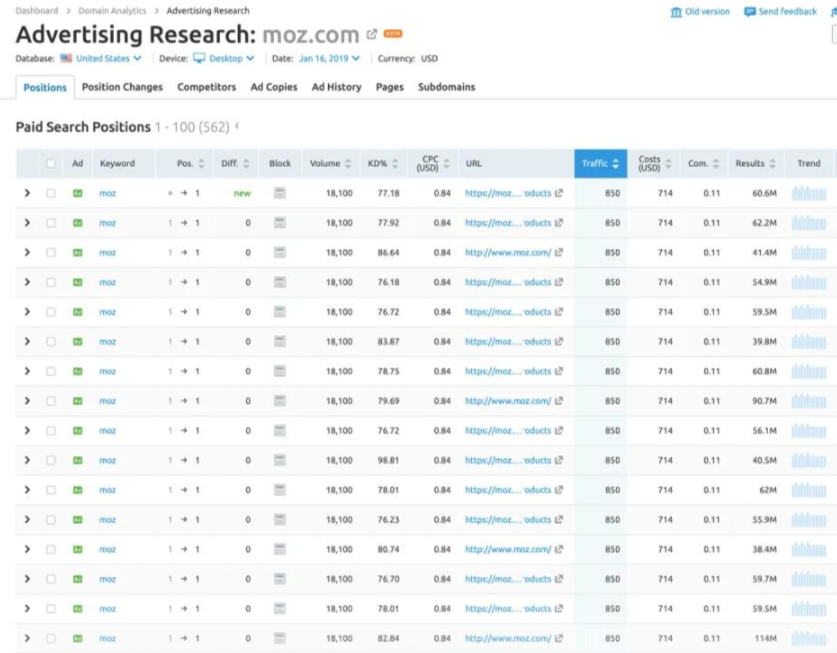Click the Send feedback speech bubble icon
The height and width of the screenshot is (653, 837).
[750, 12]
